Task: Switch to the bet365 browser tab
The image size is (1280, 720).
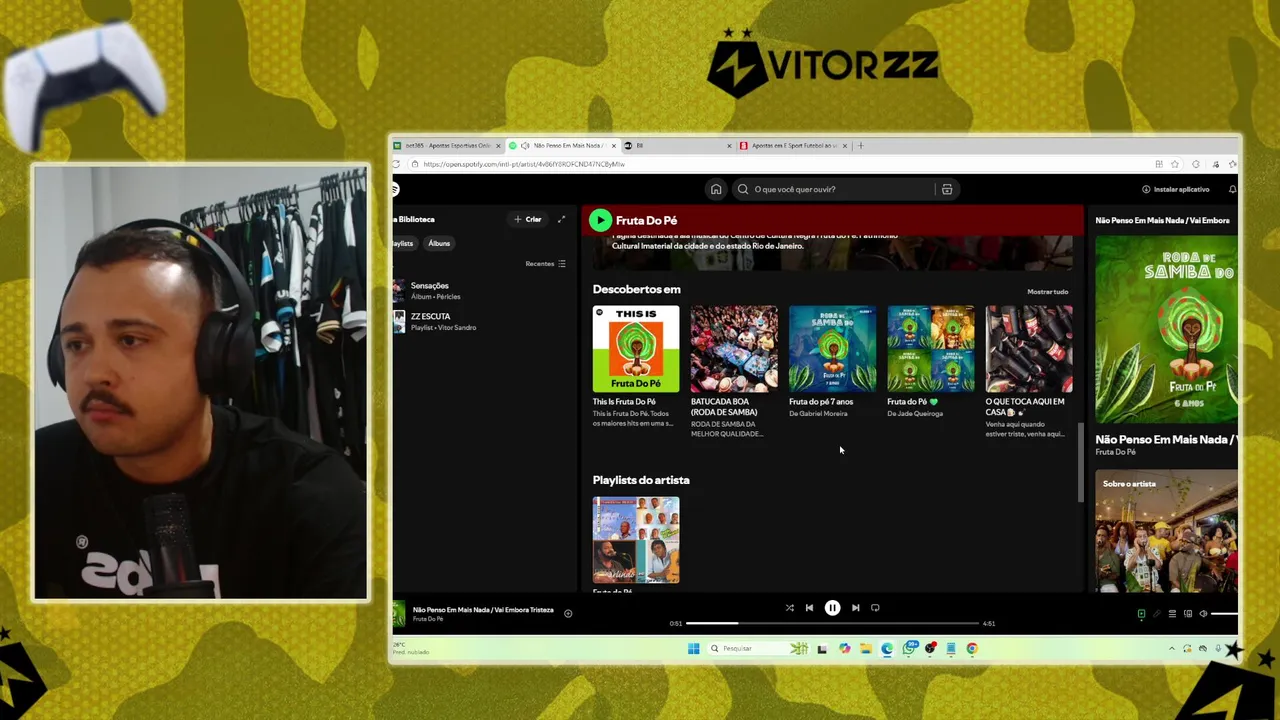Action: [446, 146]
